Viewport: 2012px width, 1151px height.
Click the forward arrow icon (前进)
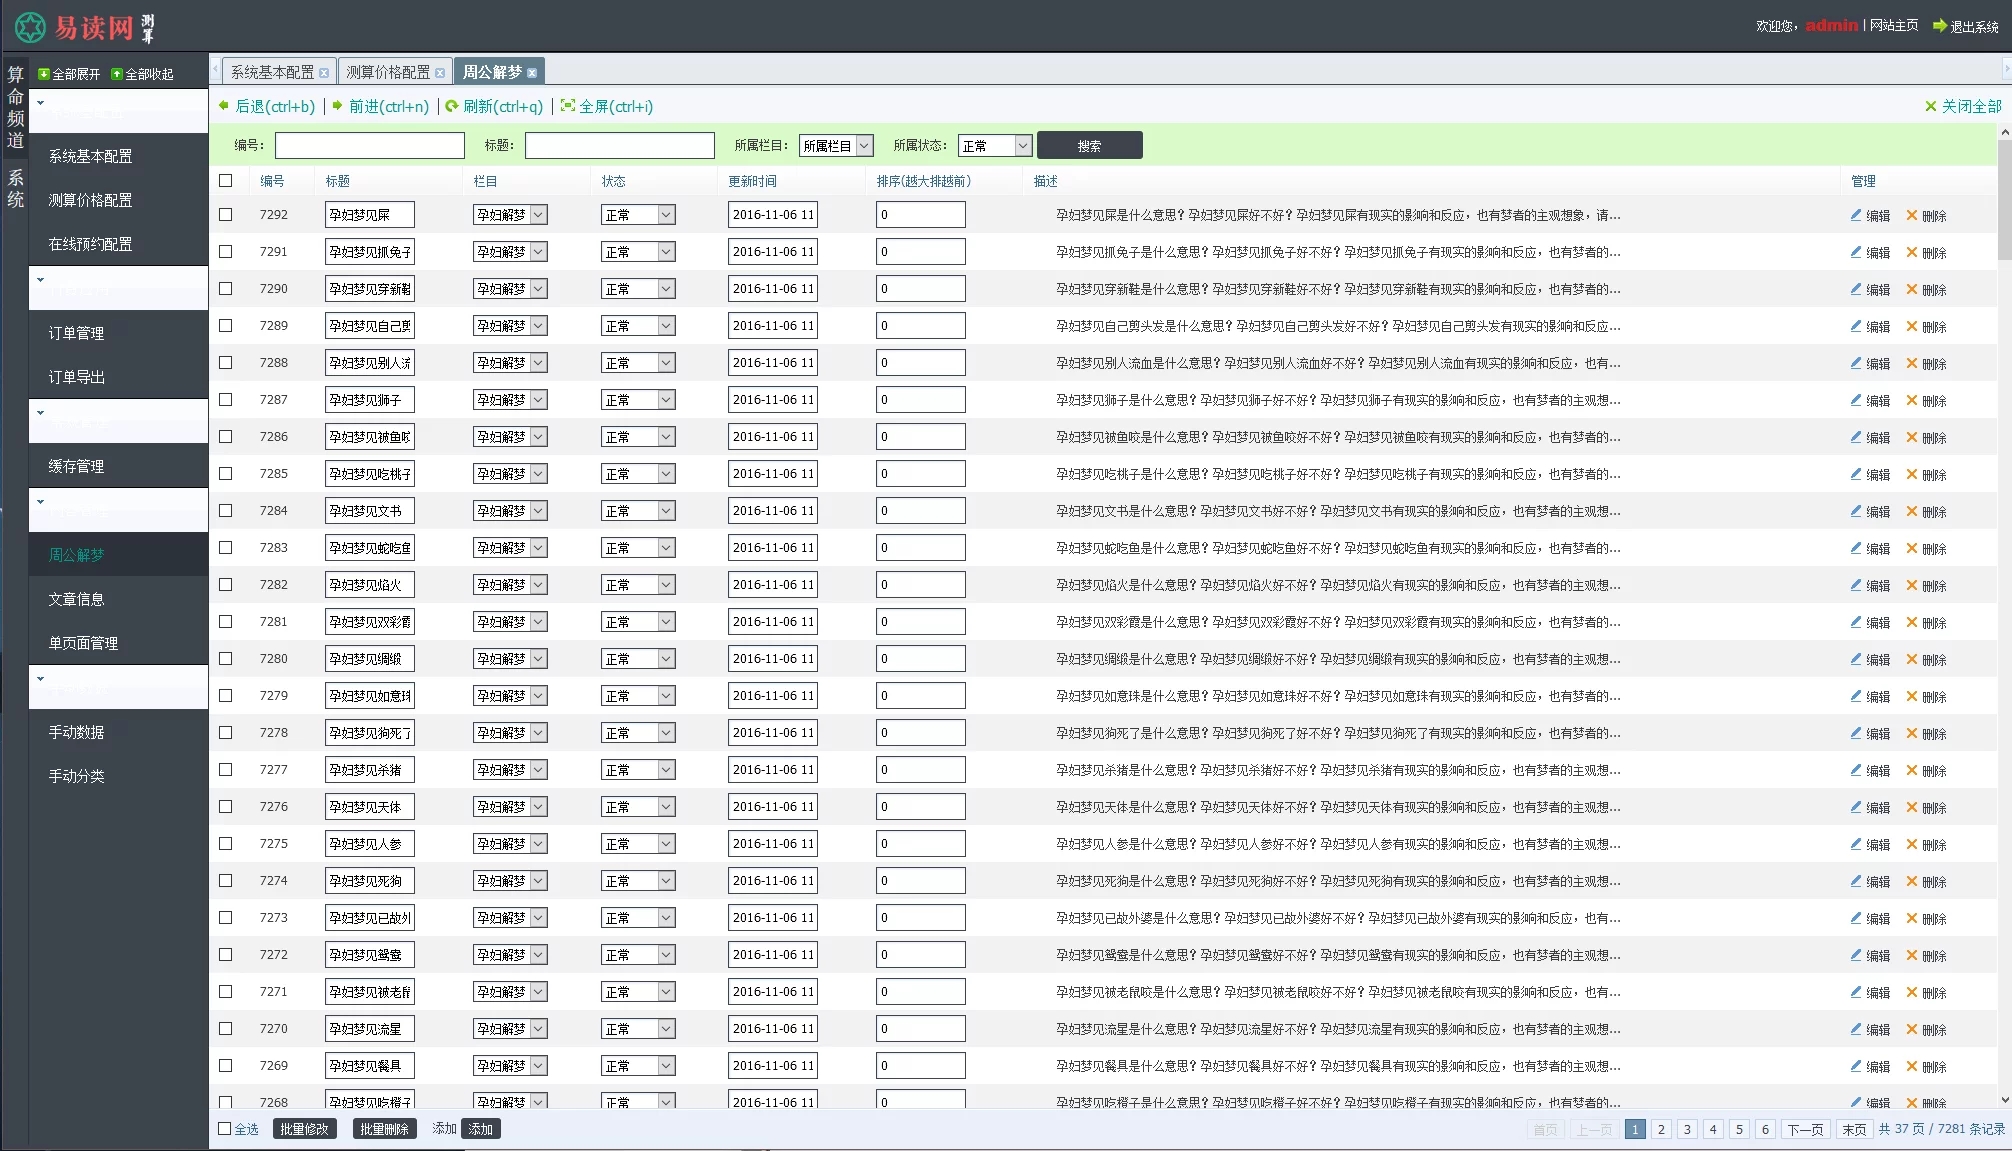[x=338, y=105]
